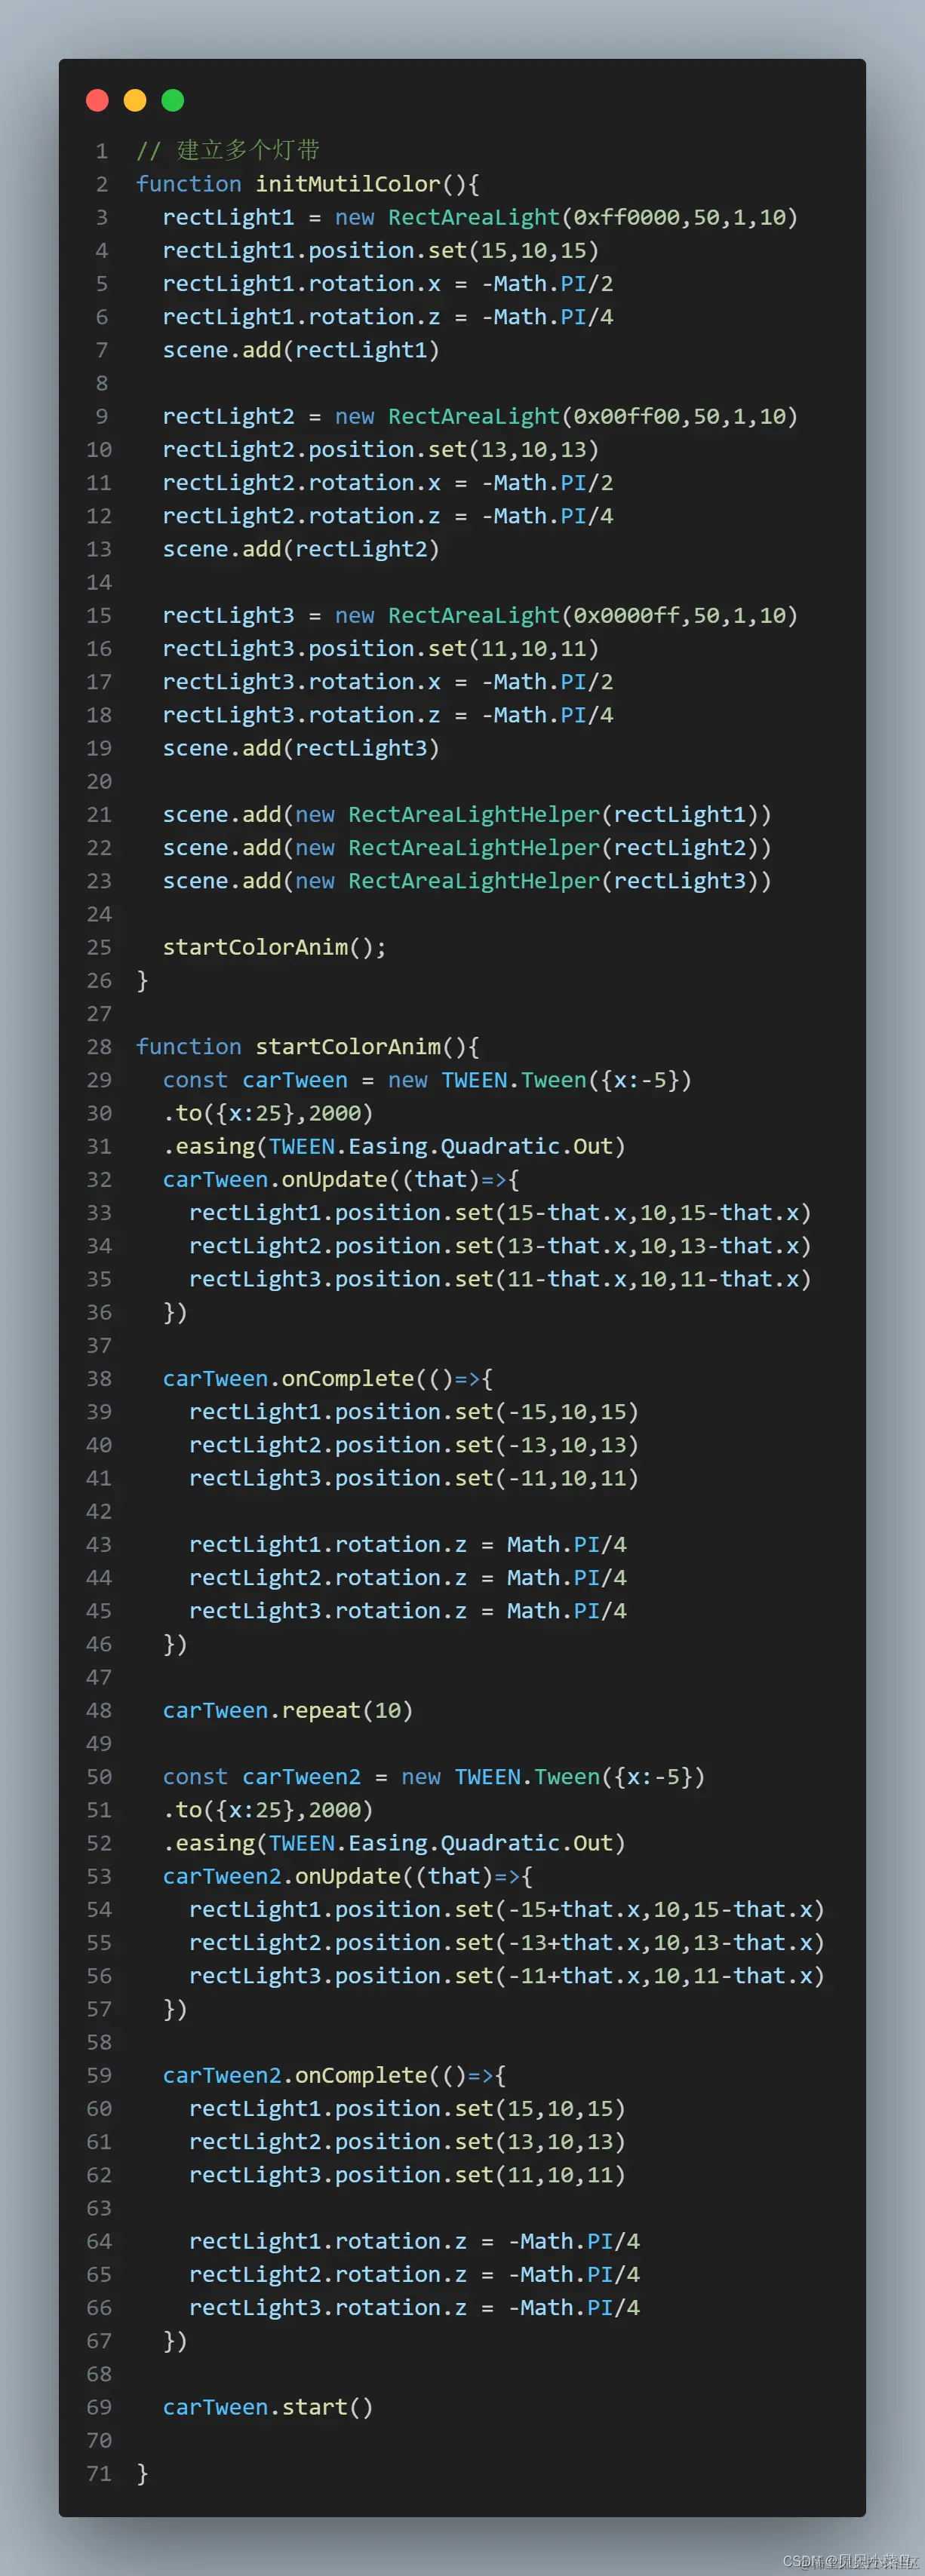This screenshot has width=925, height=2576.
Task: Click line number 62 in gutter
Action: coord(99,2175)
